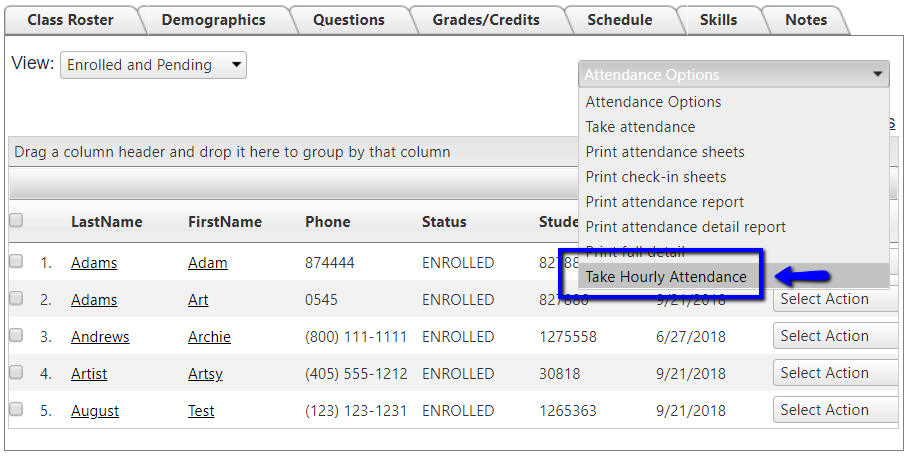Open the Demographics tab
Screen dimensions: 917x471
pos(213,20)
